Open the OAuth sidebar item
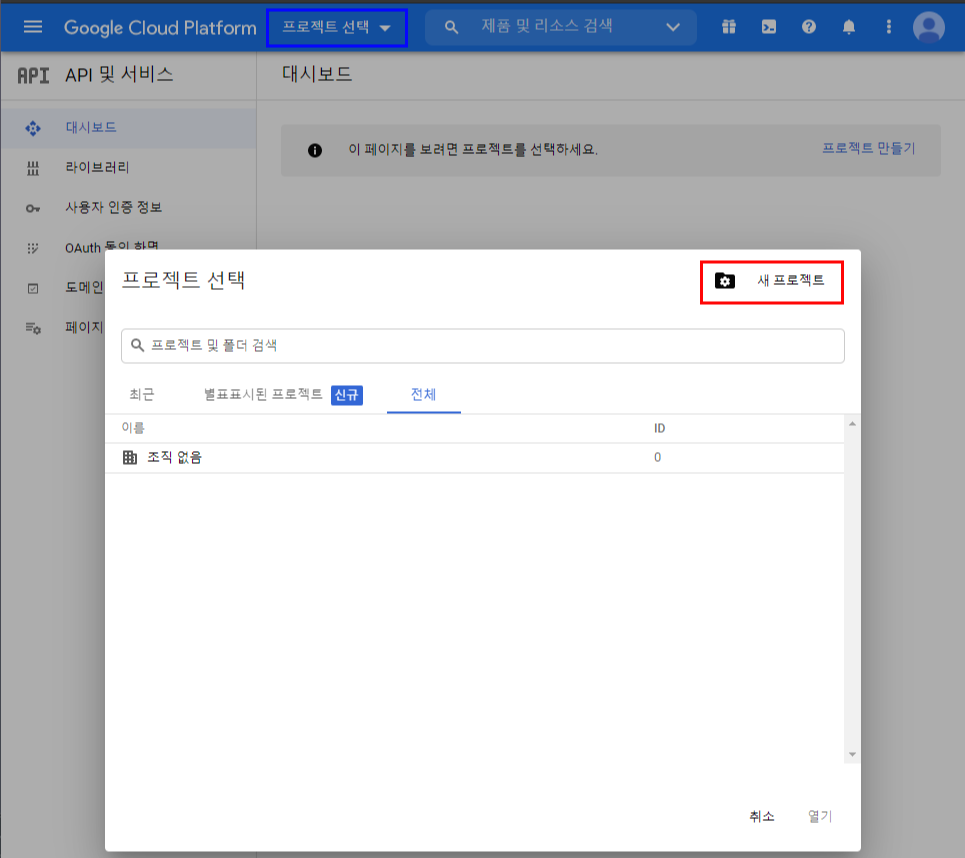The width and height of the screenshot is (965, 858). click(x=111, y=247)
